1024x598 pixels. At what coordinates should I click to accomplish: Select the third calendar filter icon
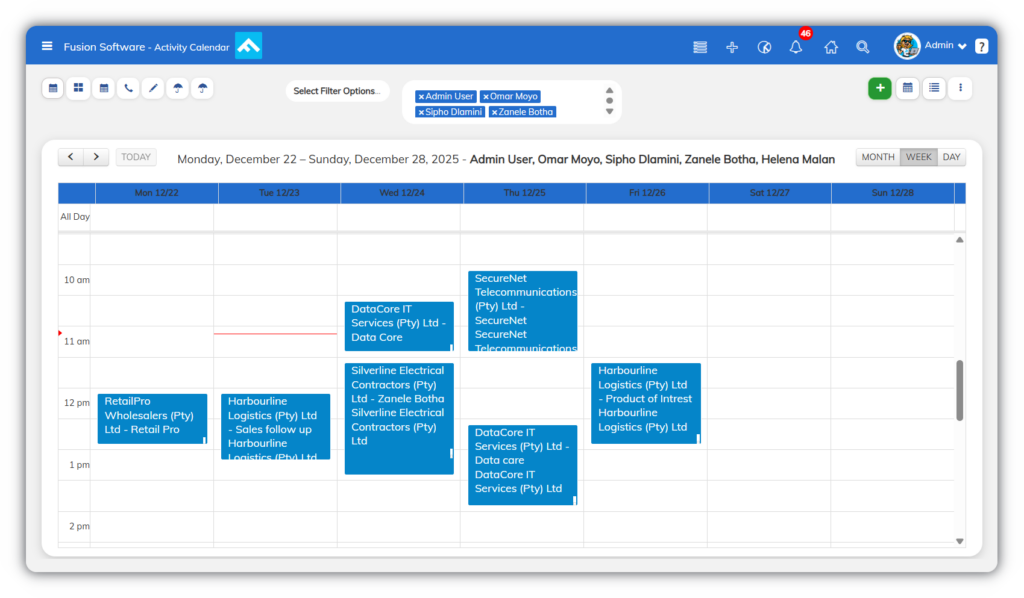(x=104, y=88)
